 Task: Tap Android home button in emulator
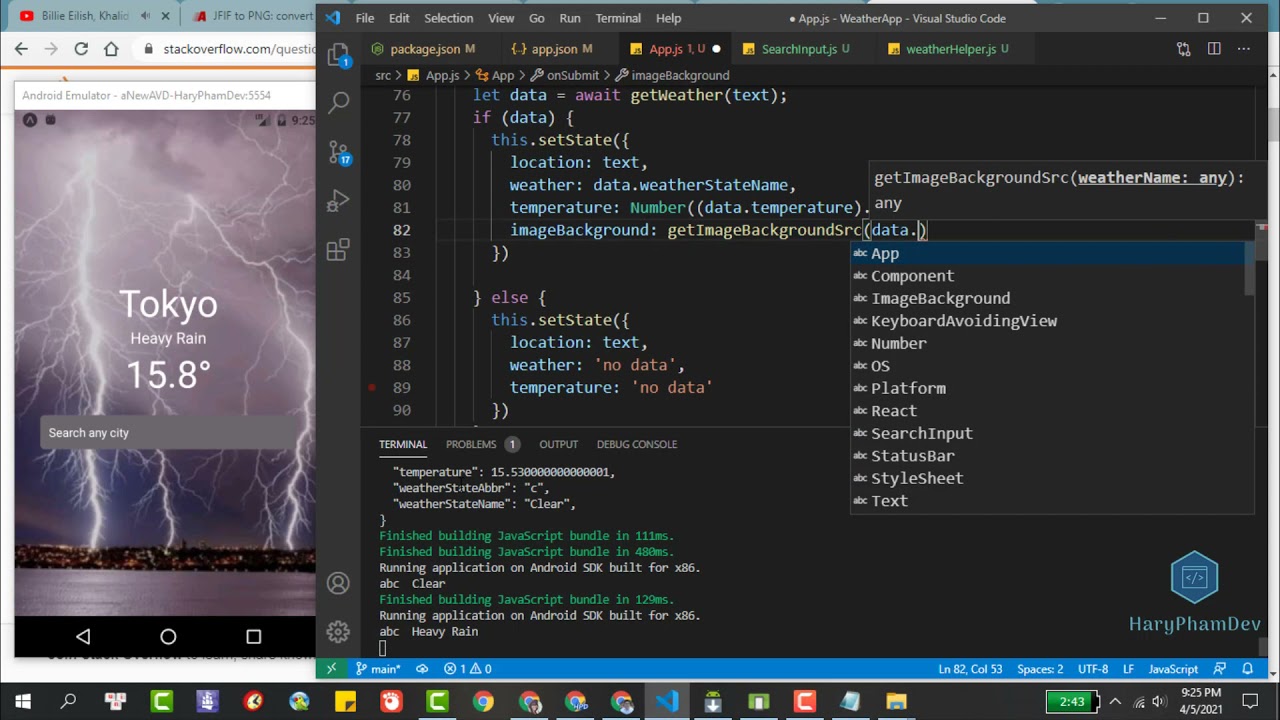(168, 636)
